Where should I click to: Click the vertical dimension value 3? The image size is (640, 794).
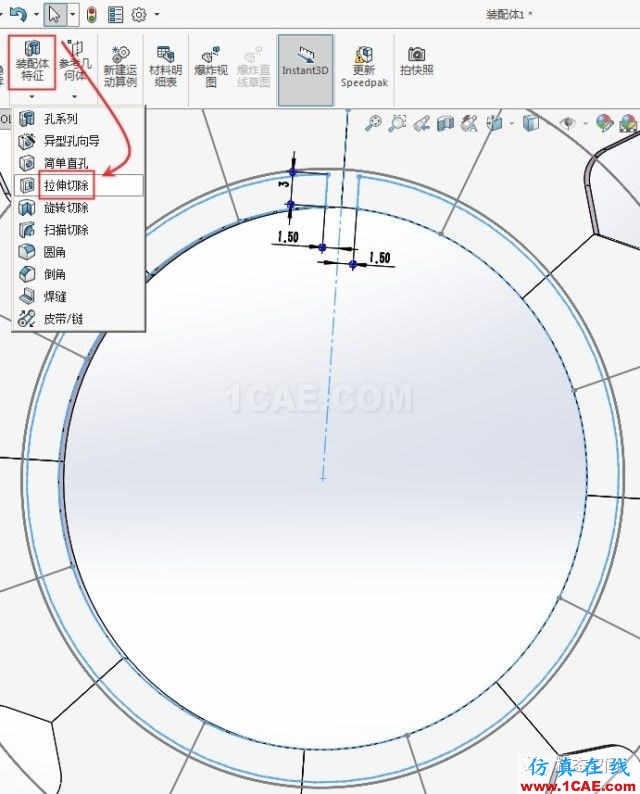pyautogui.click(x=284, y=184)
